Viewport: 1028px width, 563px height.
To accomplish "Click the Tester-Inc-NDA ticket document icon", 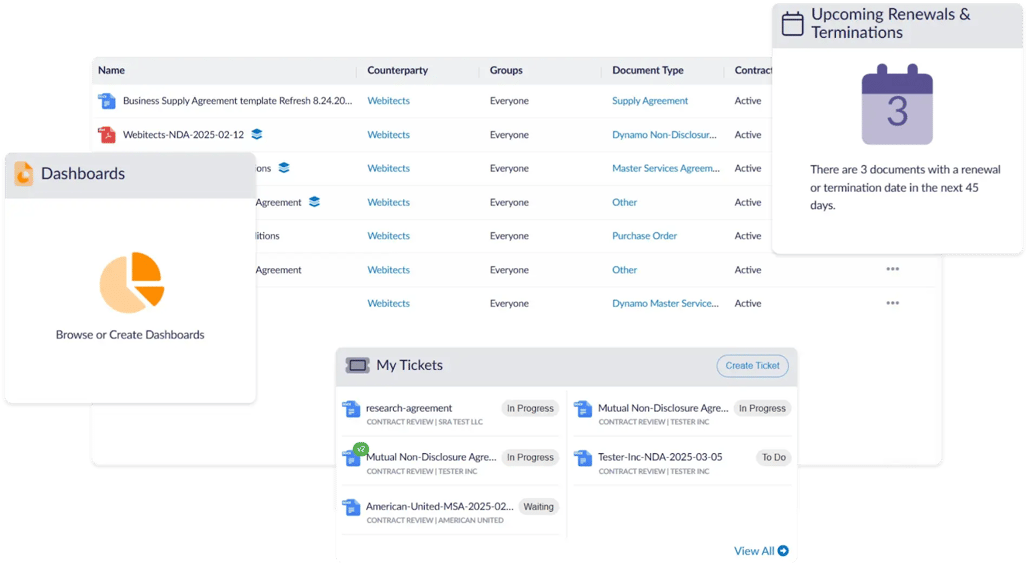I will (583, 457).
